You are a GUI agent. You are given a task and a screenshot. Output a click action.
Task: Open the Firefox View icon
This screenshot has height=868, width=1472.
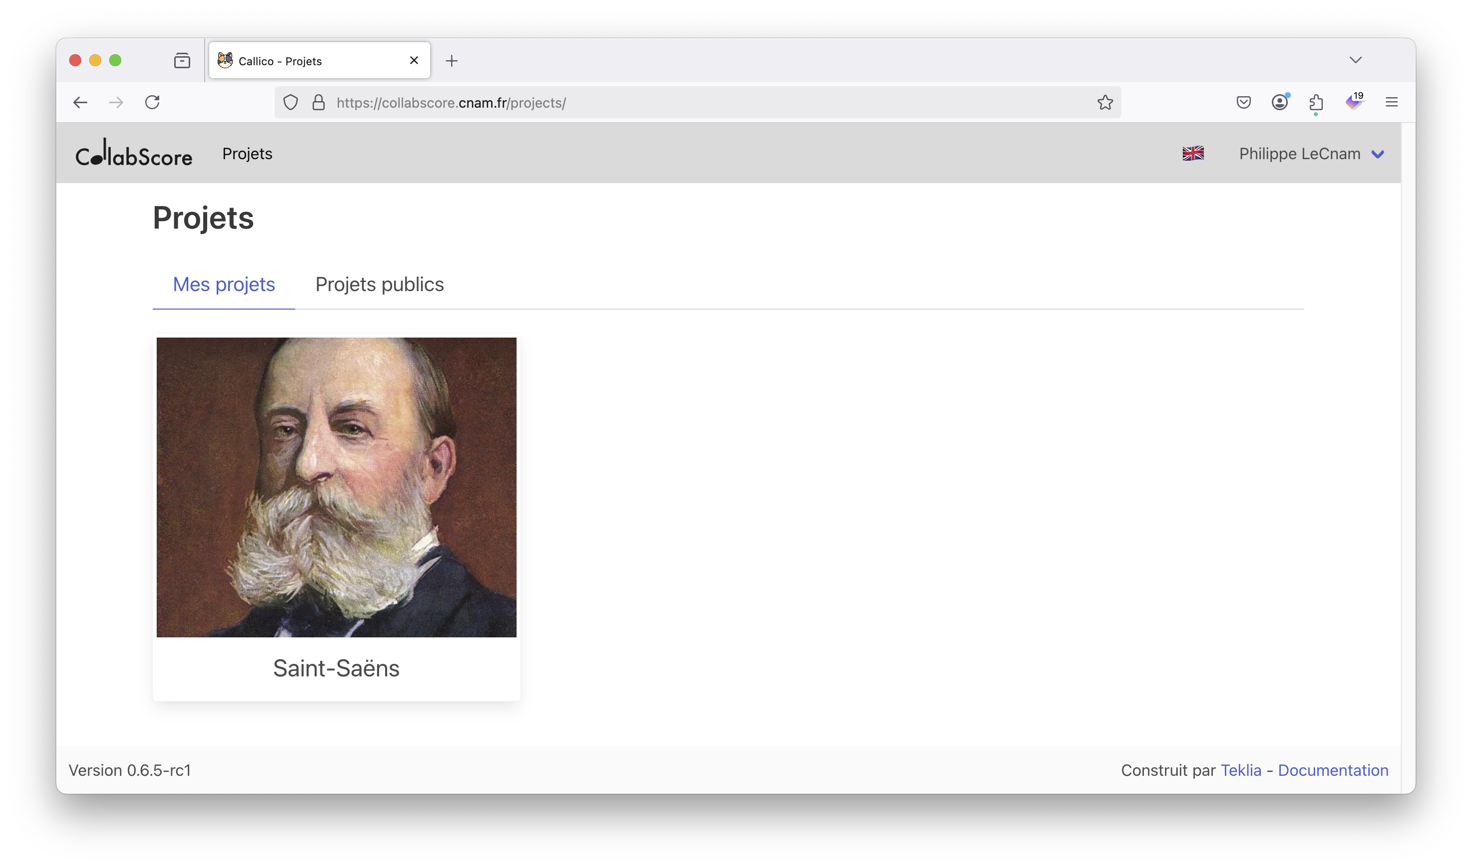pyautogui.click(x=182, y=61)
